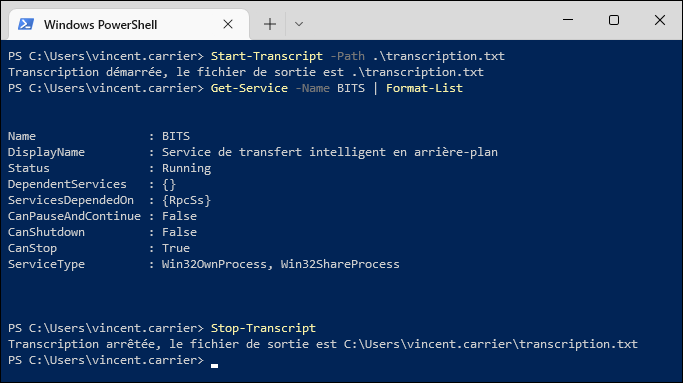Click the Running status value
Viewport: 683px width, 383px height.
point(186,168)
